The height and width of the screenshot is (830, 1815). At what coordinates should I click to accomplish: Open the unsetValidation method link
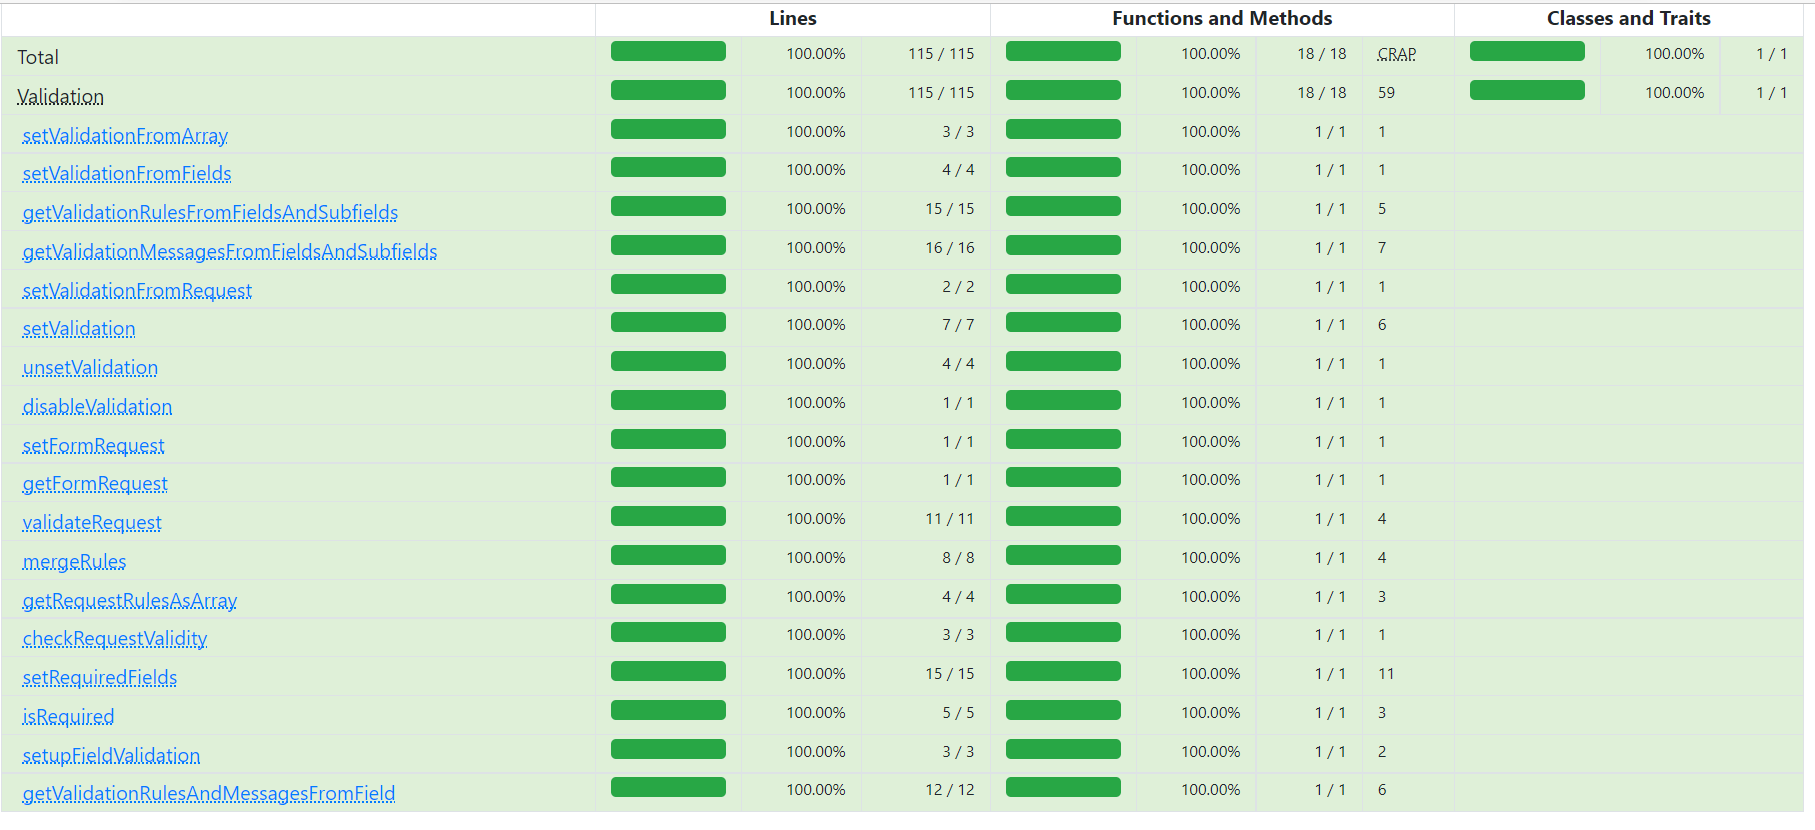click(90, 368)
